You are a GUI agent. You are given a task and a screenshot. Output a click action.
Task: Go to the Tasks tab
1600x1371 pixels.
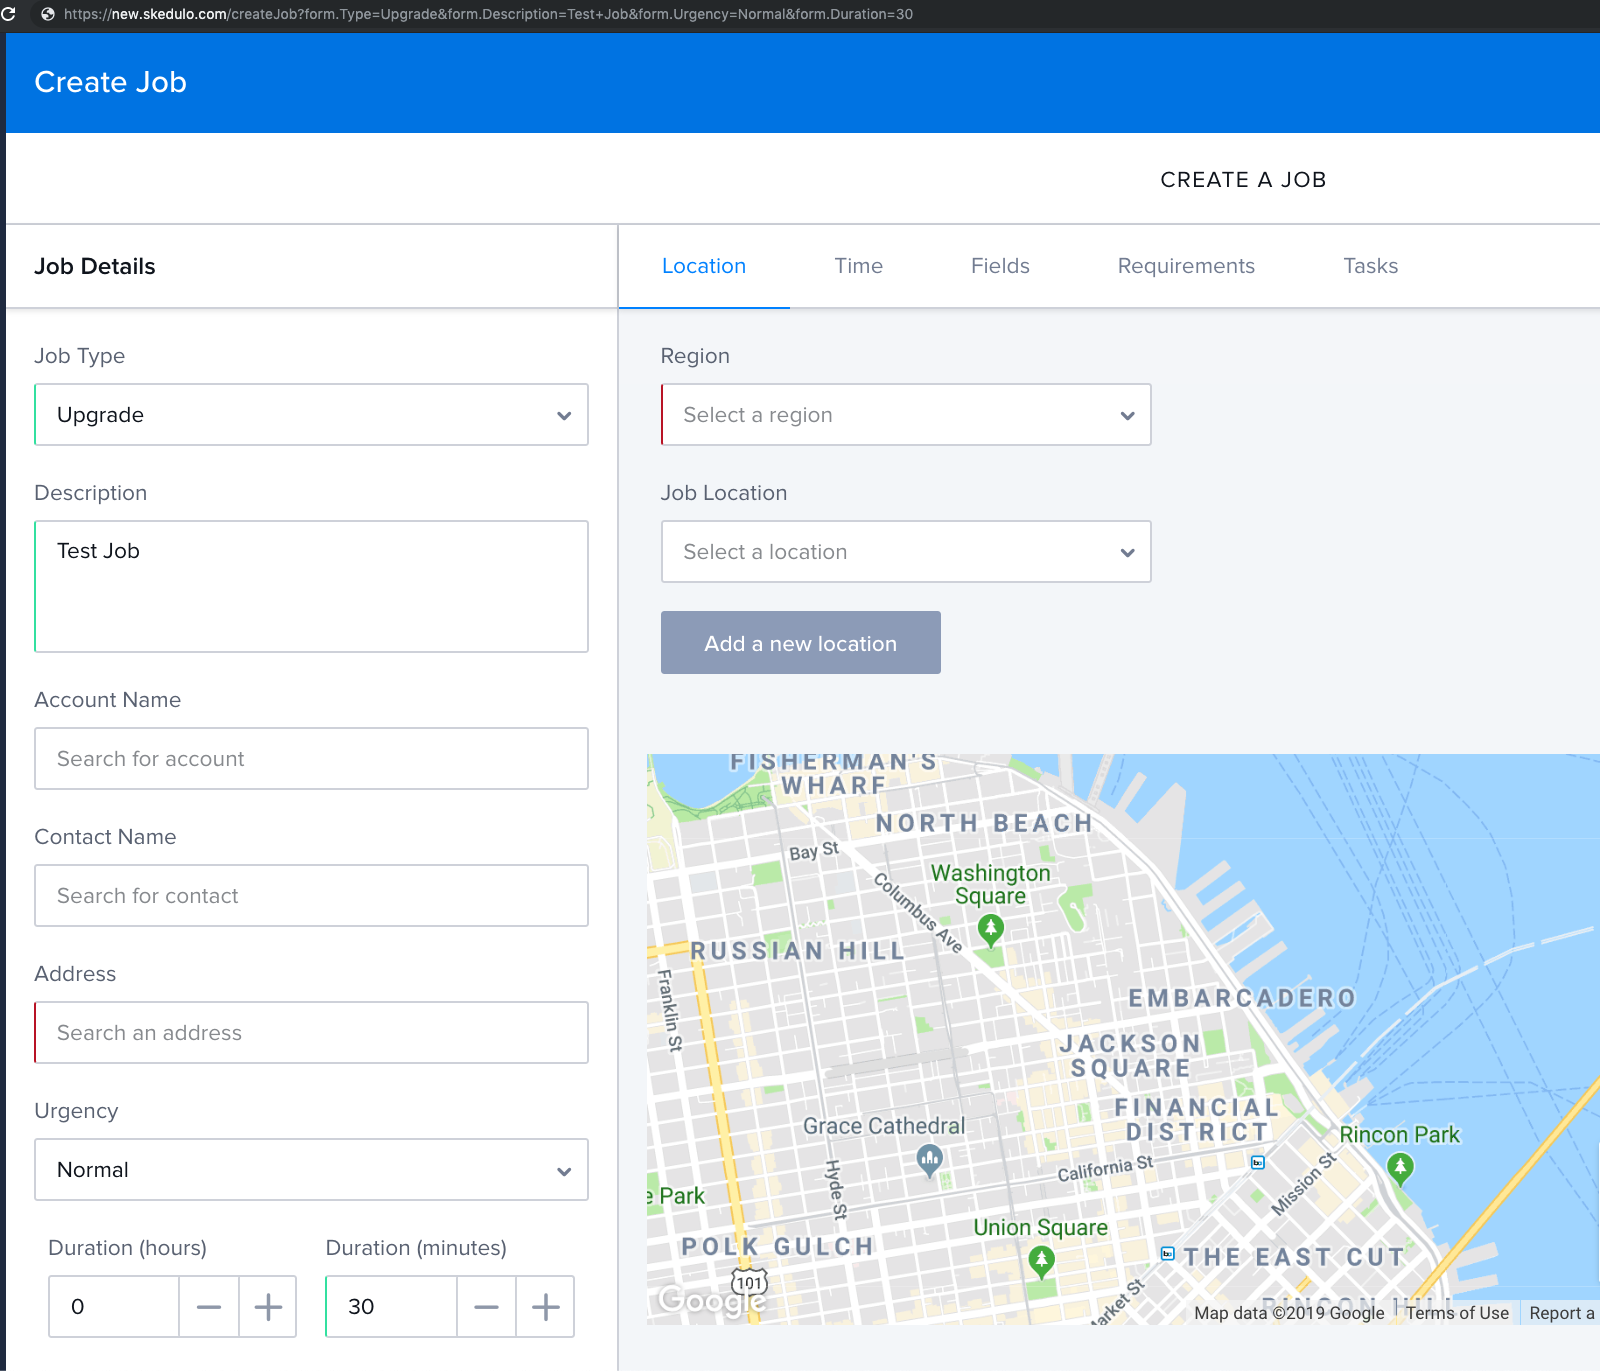coord(1370,266)
